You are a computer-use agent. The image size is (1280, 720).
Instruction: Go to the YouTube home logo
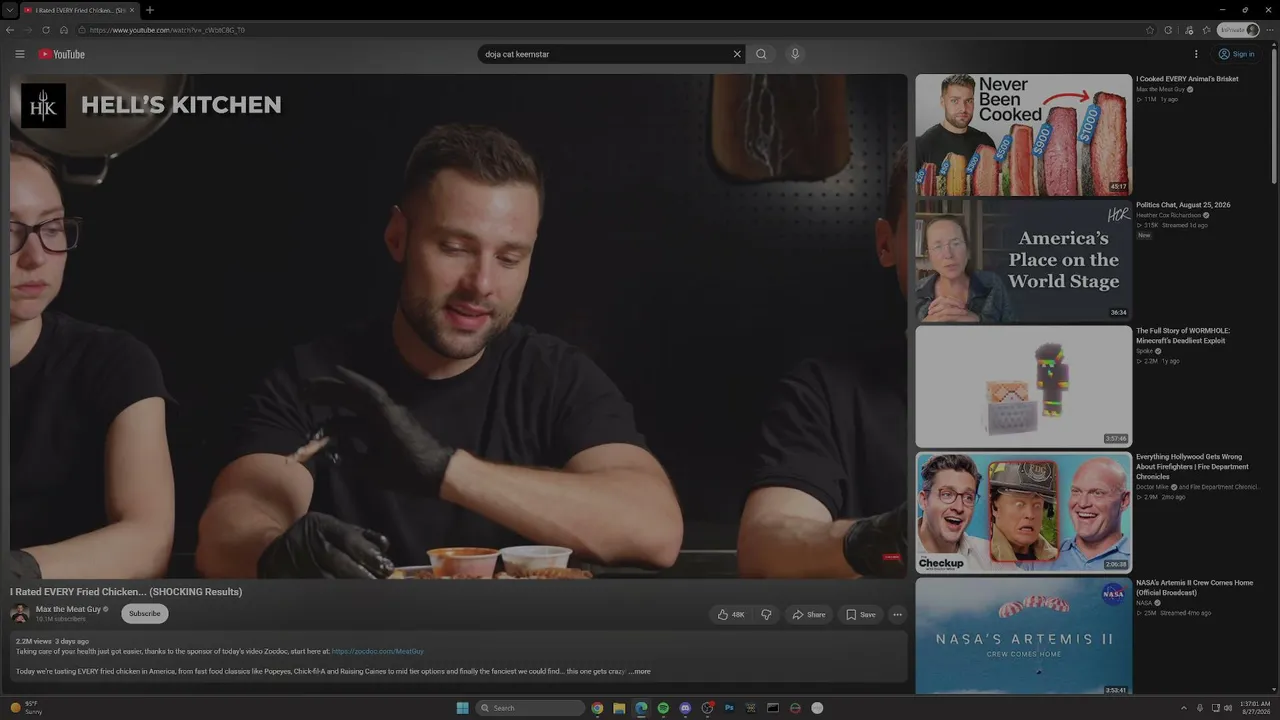[62, 54]
